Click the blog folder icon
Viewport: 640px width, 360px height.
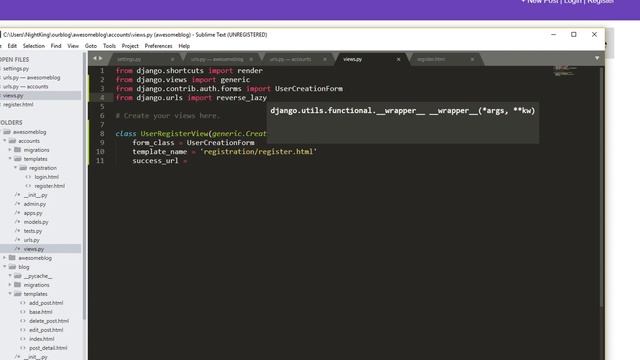click(x=12, y=267)
